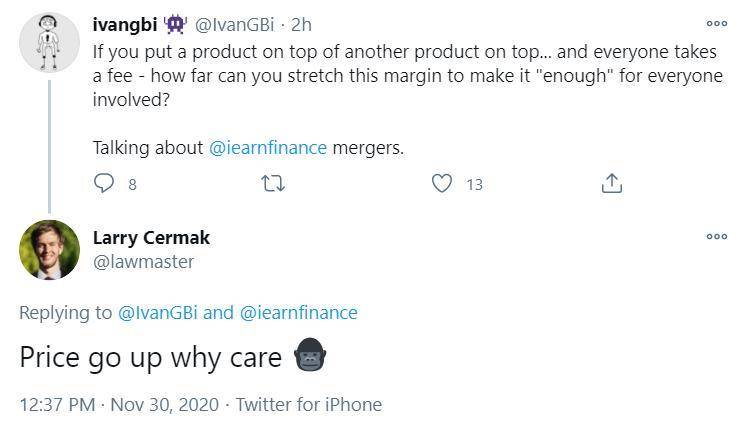The width and height of the screenshot is (747, 432).
Task: Click the Larry Cermak display name
Action: [x=151, y=238]
